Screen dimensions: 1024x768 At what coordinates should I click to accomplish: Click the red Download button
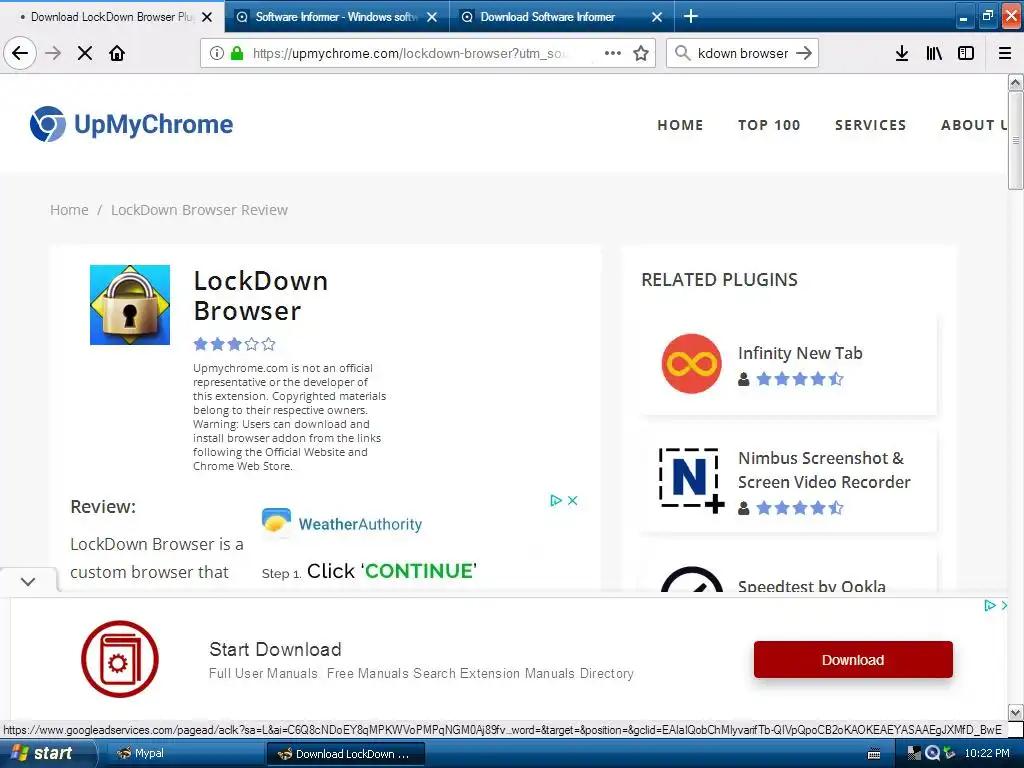pos(853,660)
